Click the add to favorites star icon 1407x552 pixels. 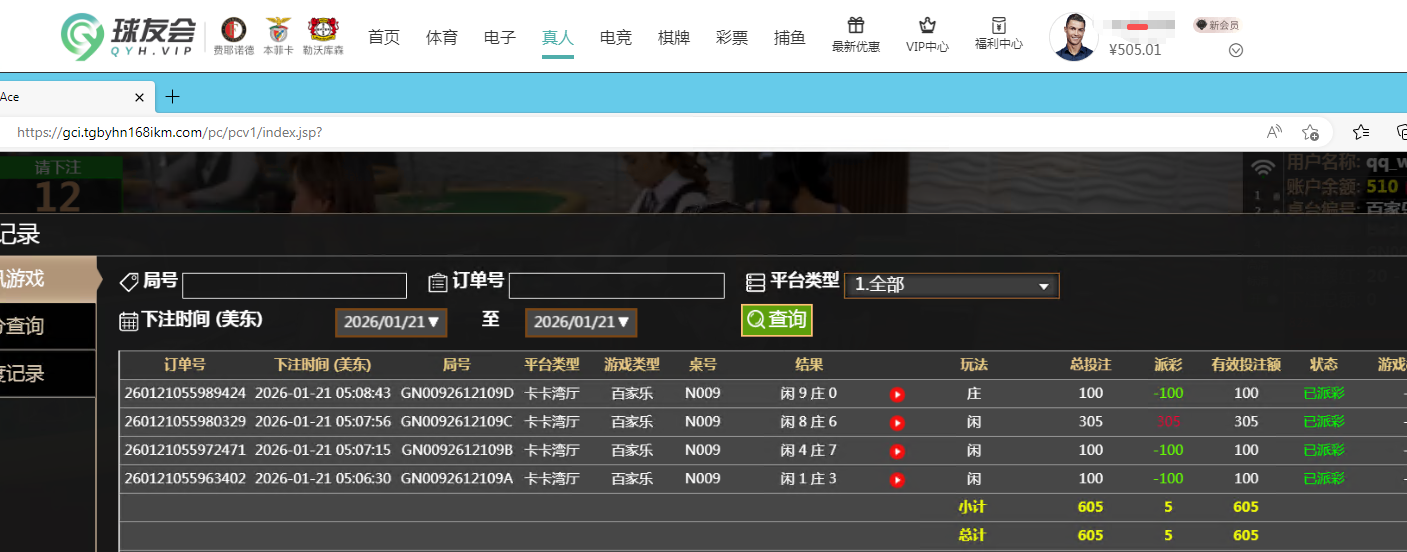1310,132
